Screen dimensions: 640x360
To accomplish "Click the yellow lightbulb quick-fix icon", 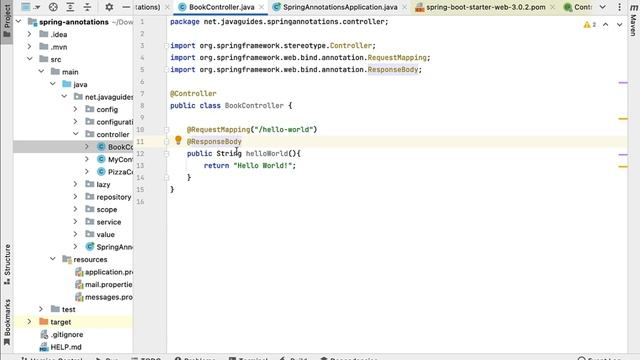I will tap(178, 140).
